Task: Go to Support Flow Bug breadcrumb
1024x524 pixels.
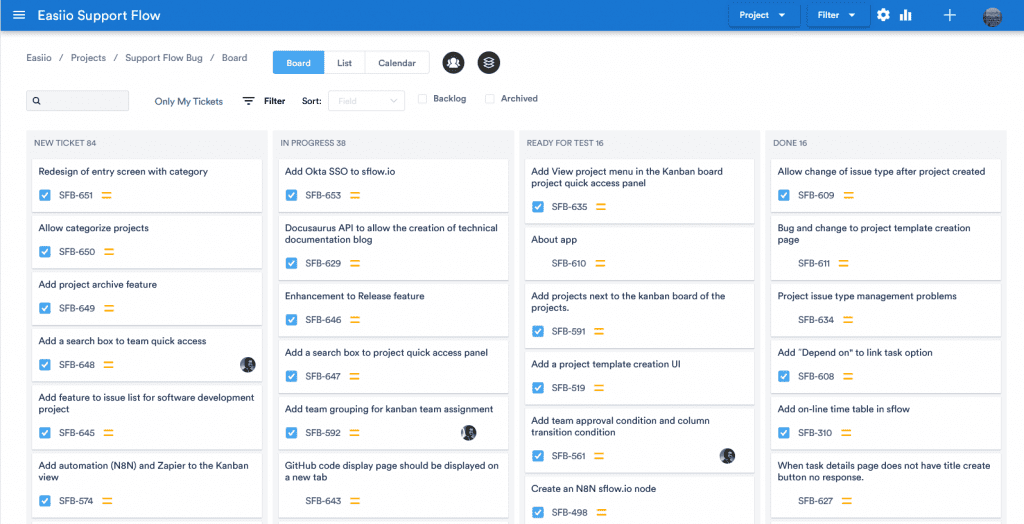Action: pos(164,57)
